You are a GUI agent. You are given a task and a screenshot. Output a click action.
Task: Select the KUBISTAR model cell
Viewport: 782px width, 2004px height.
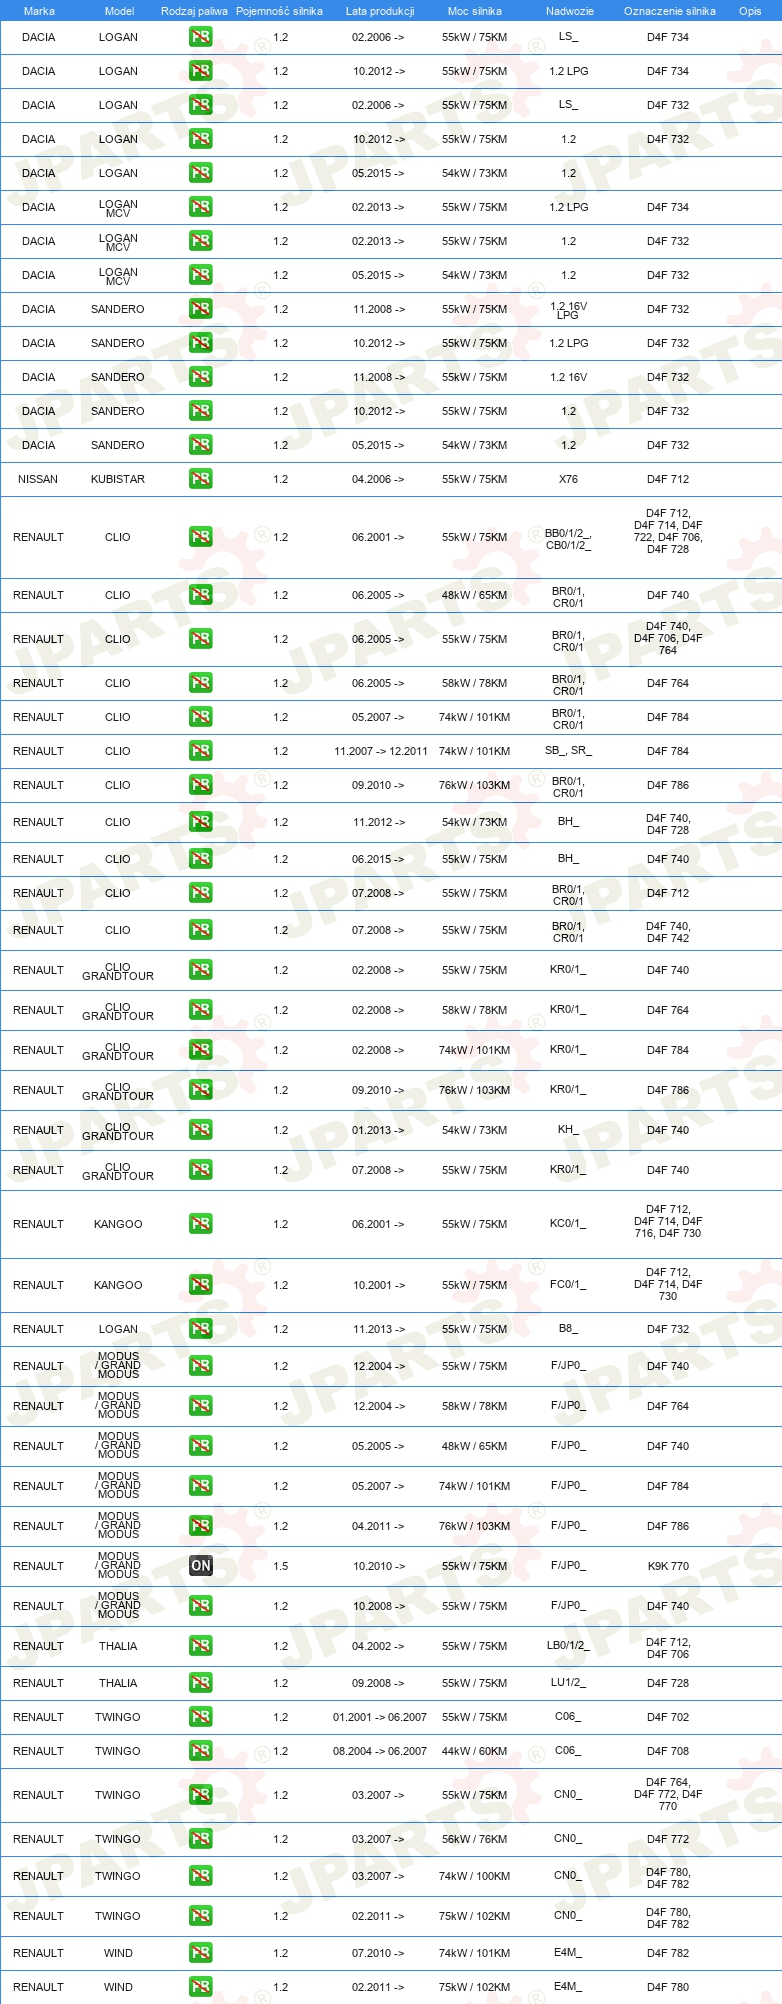(x=118, y=479)
